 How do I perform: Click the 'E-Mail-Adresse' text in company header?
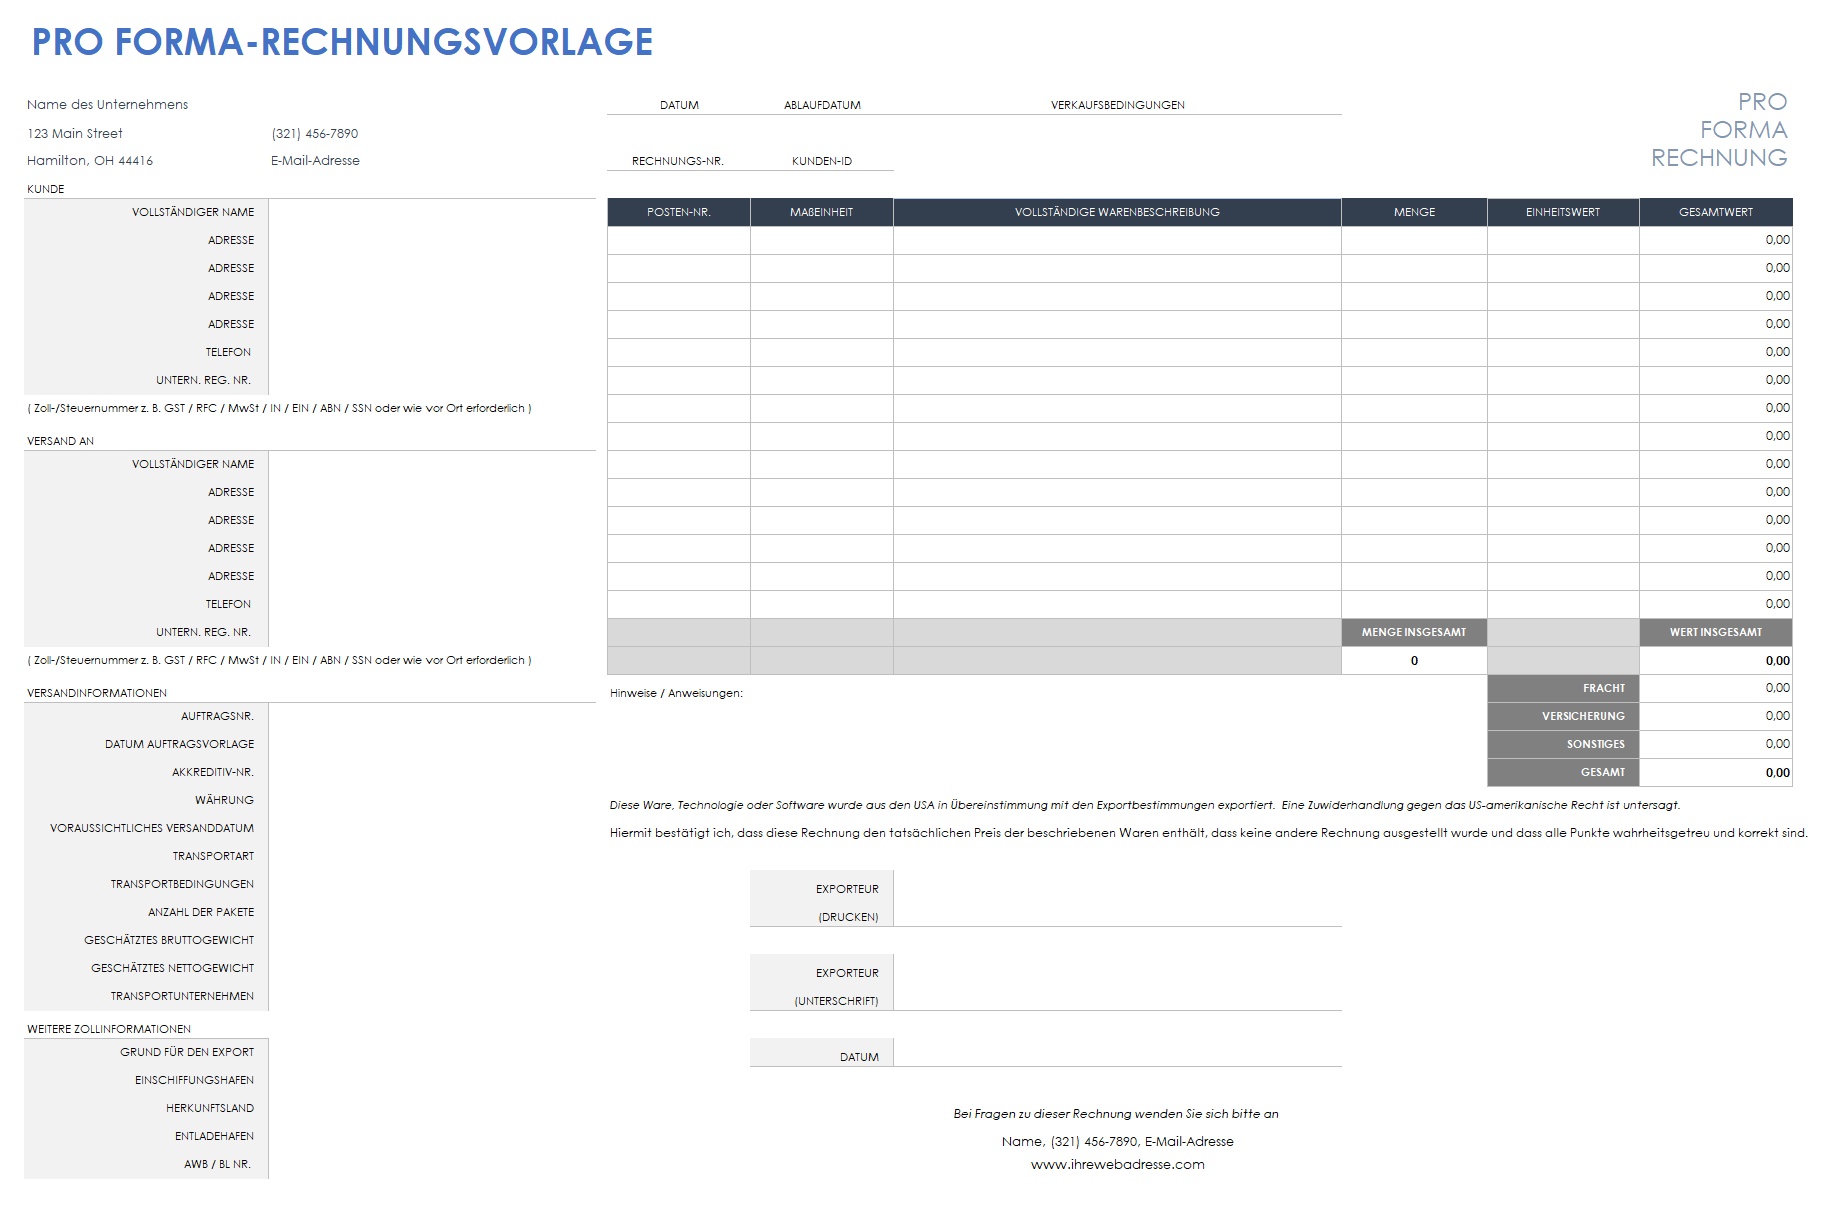(x=315, y=161)
